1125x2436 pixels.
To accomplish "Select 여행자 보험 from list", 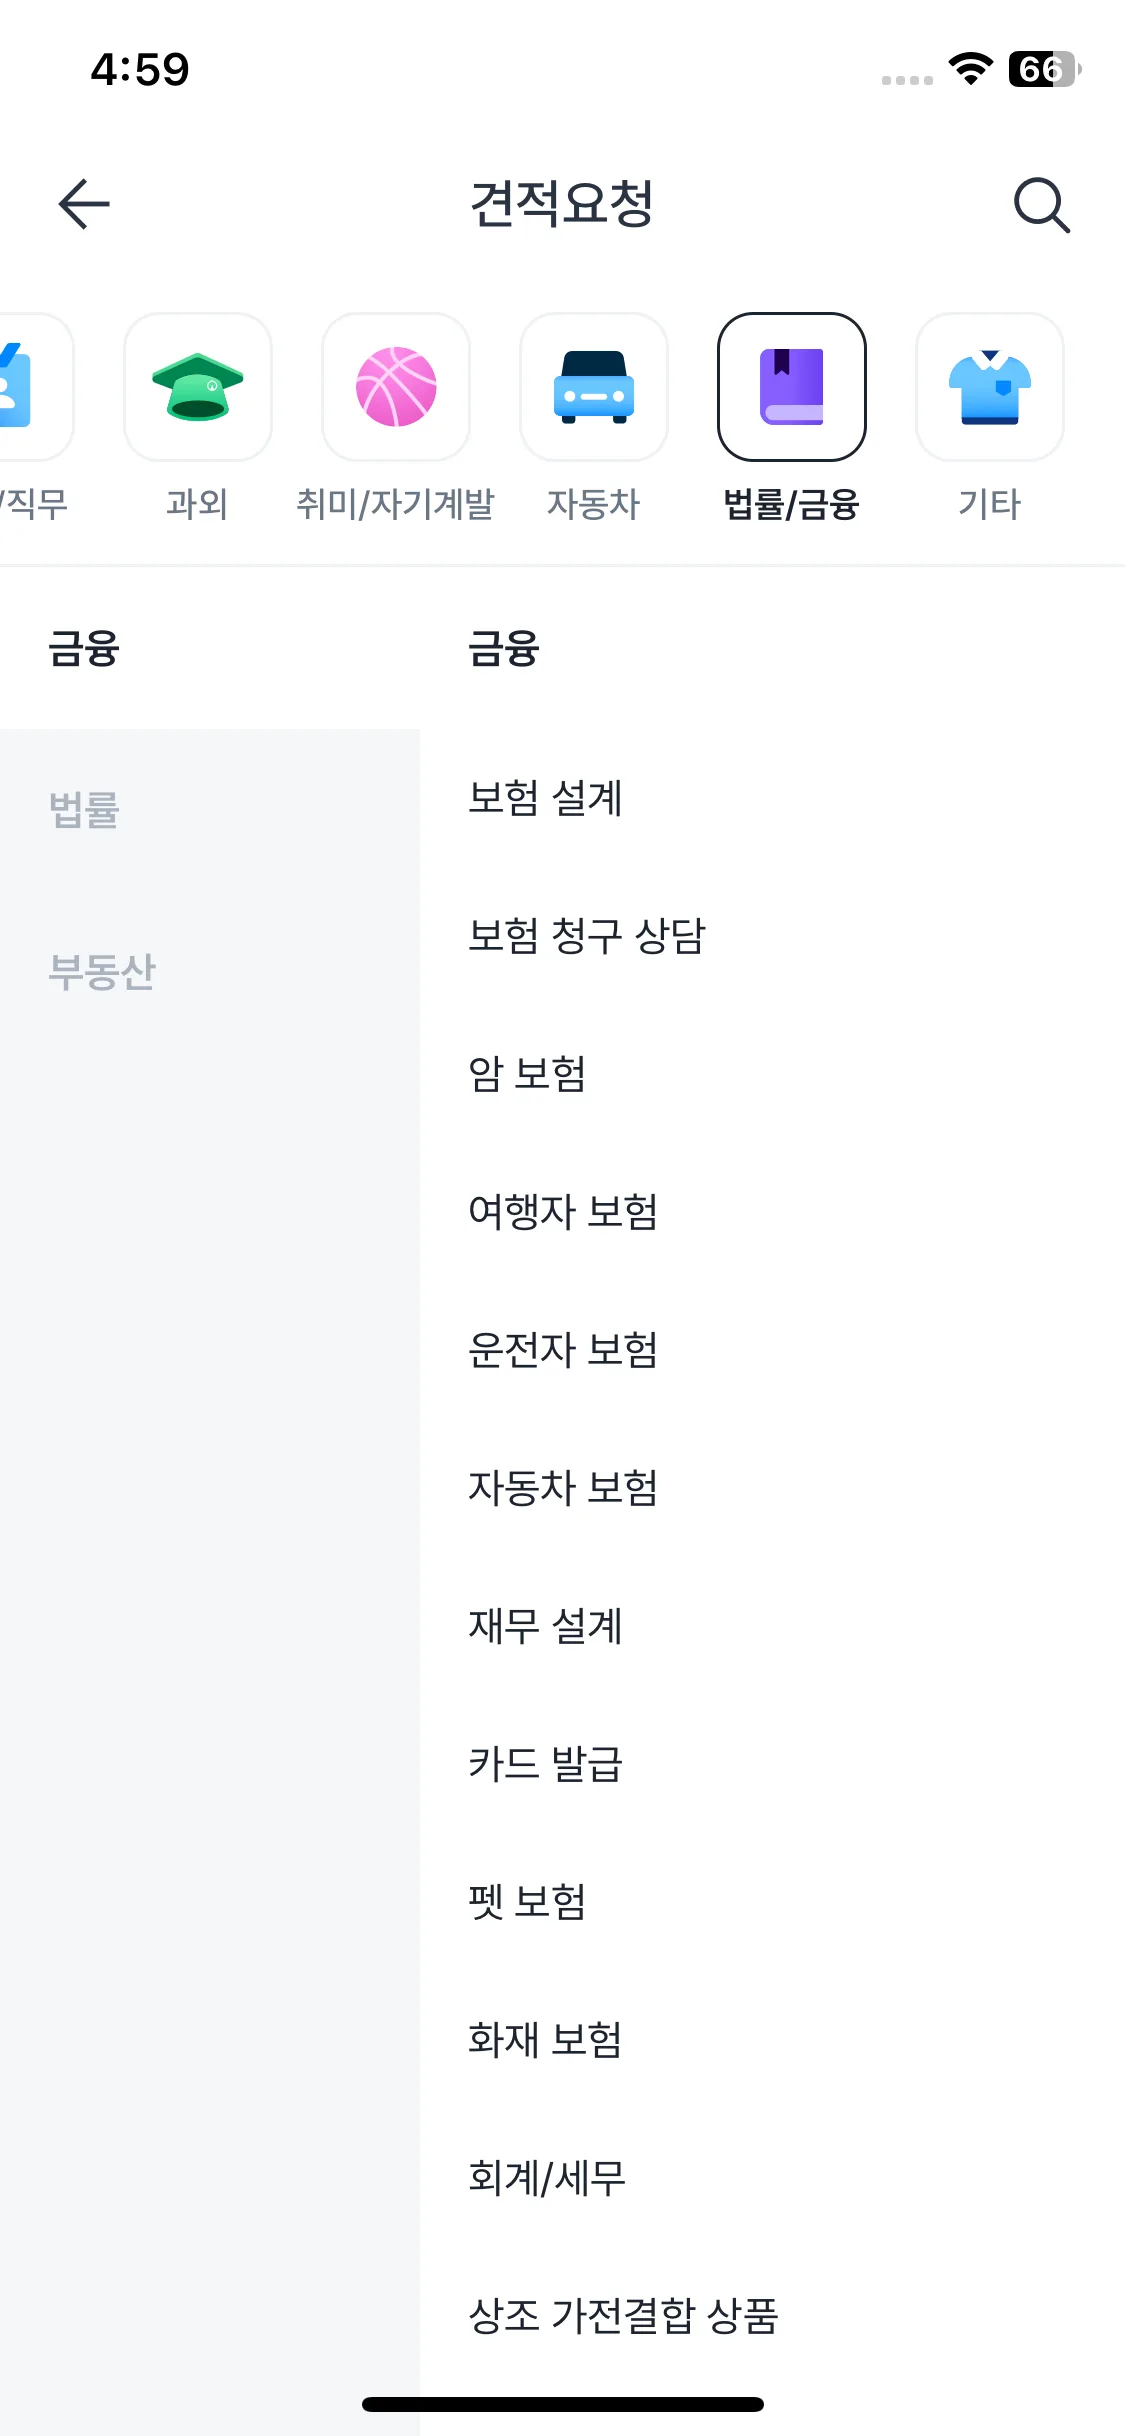I will pyautogui.click(x=563, y=1212).
